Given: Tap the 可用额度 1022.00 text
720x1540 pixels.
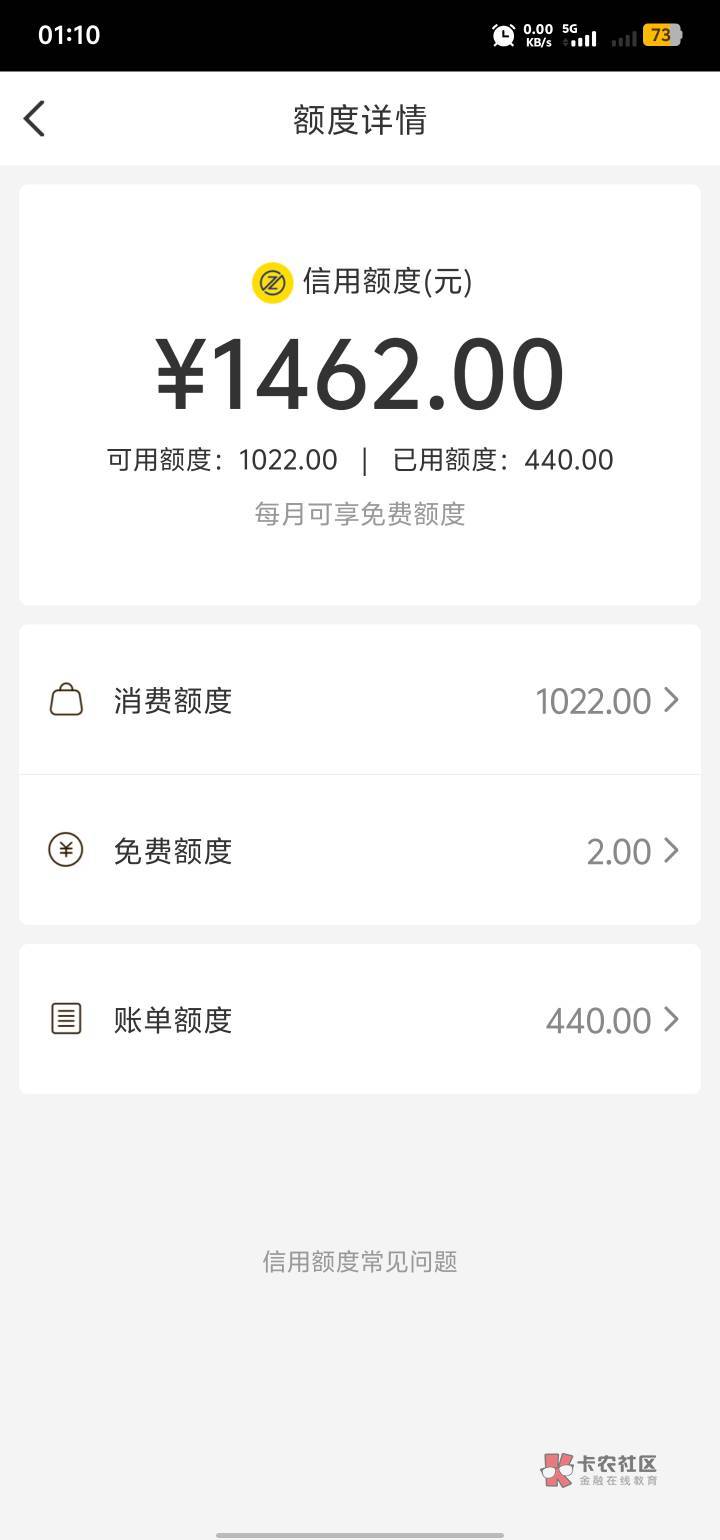Looking at the screenshot, I should [222, 460].
